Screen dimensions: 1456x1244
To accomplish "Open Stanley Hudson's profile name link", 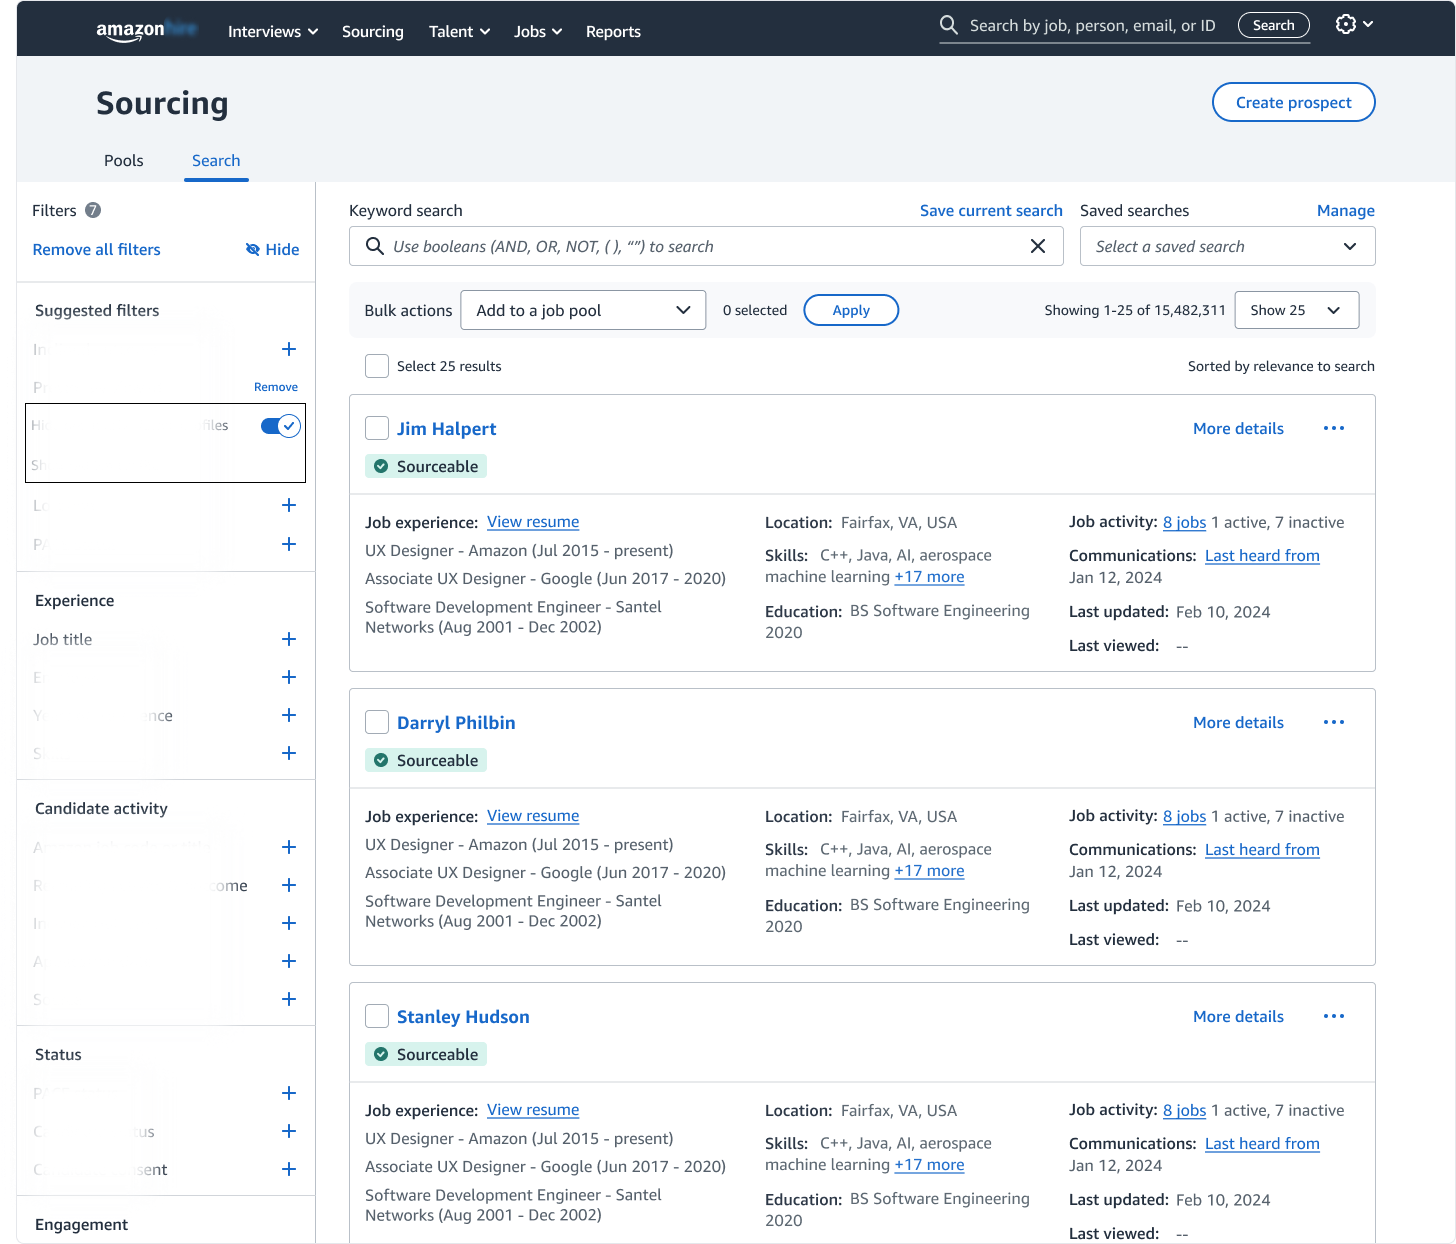I will 463,1016.
